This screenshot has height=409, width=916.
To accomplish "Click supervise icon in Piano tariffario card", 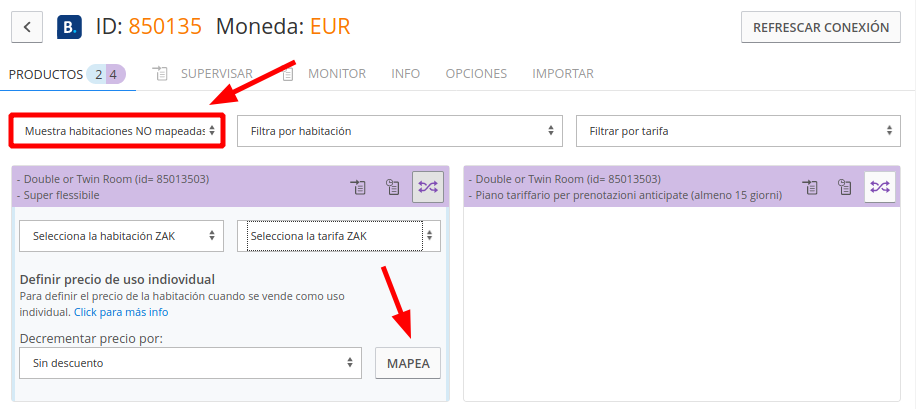I will pos(811,187).
